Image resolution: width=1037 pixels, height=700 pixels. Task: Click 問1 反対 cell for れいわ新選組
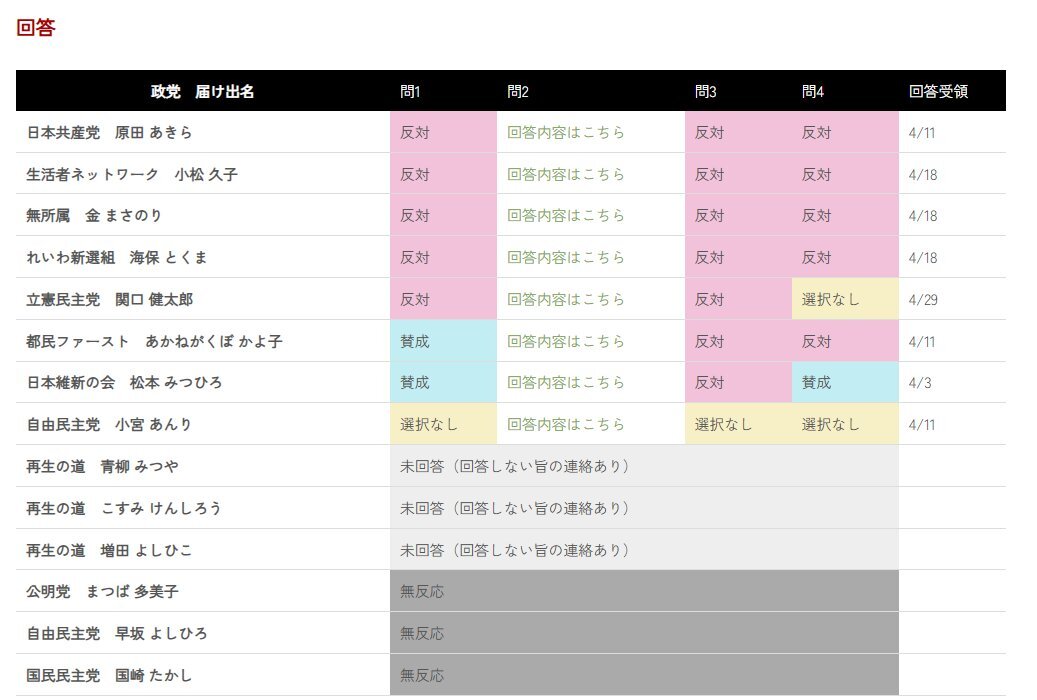[x=443, y=257]
